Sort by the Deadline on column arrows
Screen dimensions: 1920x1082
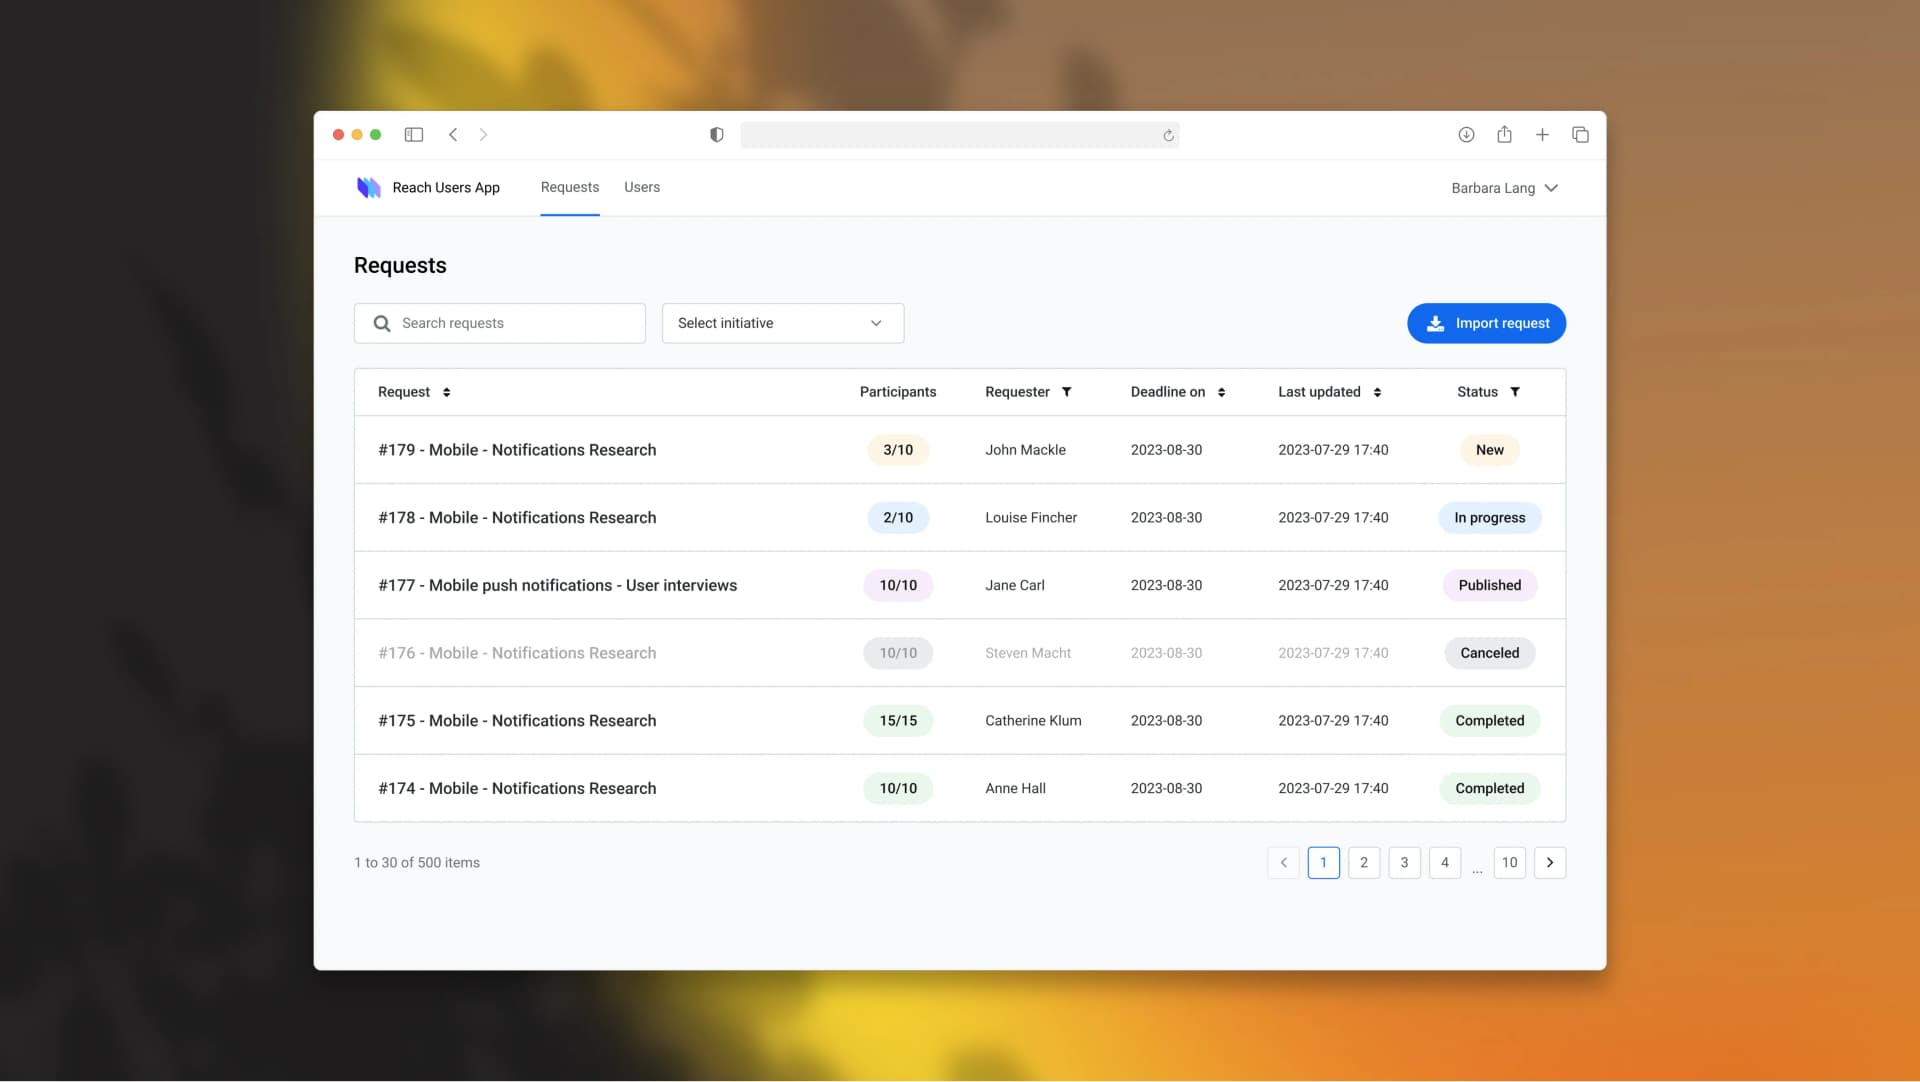[x=1221, y=393]
